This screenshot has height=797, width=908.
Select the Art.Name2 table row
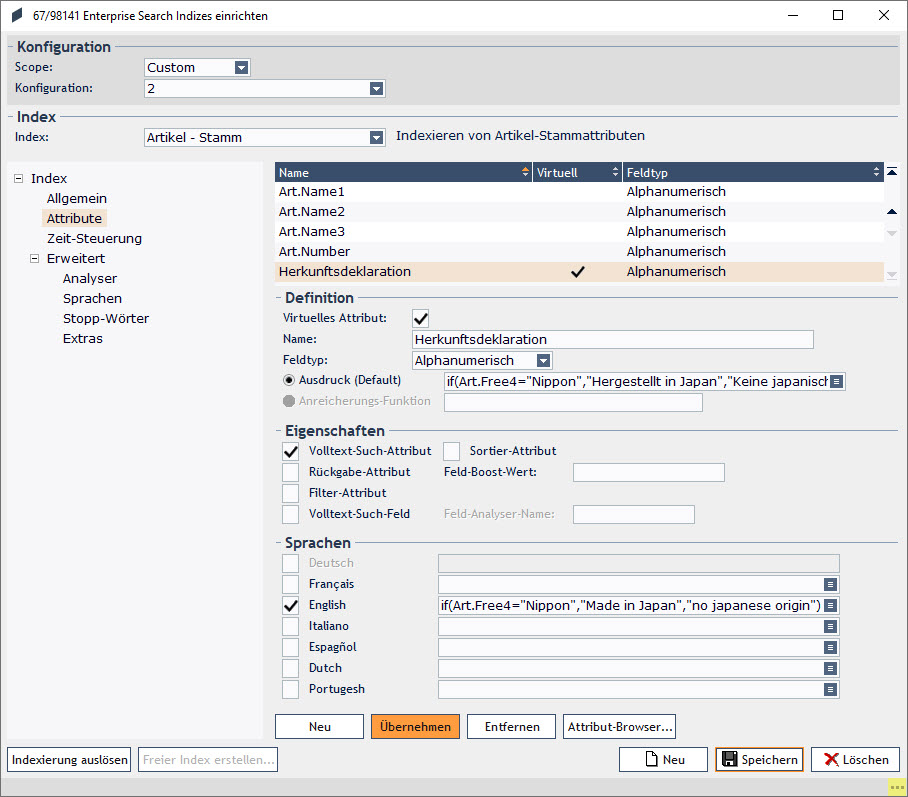[579, 212]
